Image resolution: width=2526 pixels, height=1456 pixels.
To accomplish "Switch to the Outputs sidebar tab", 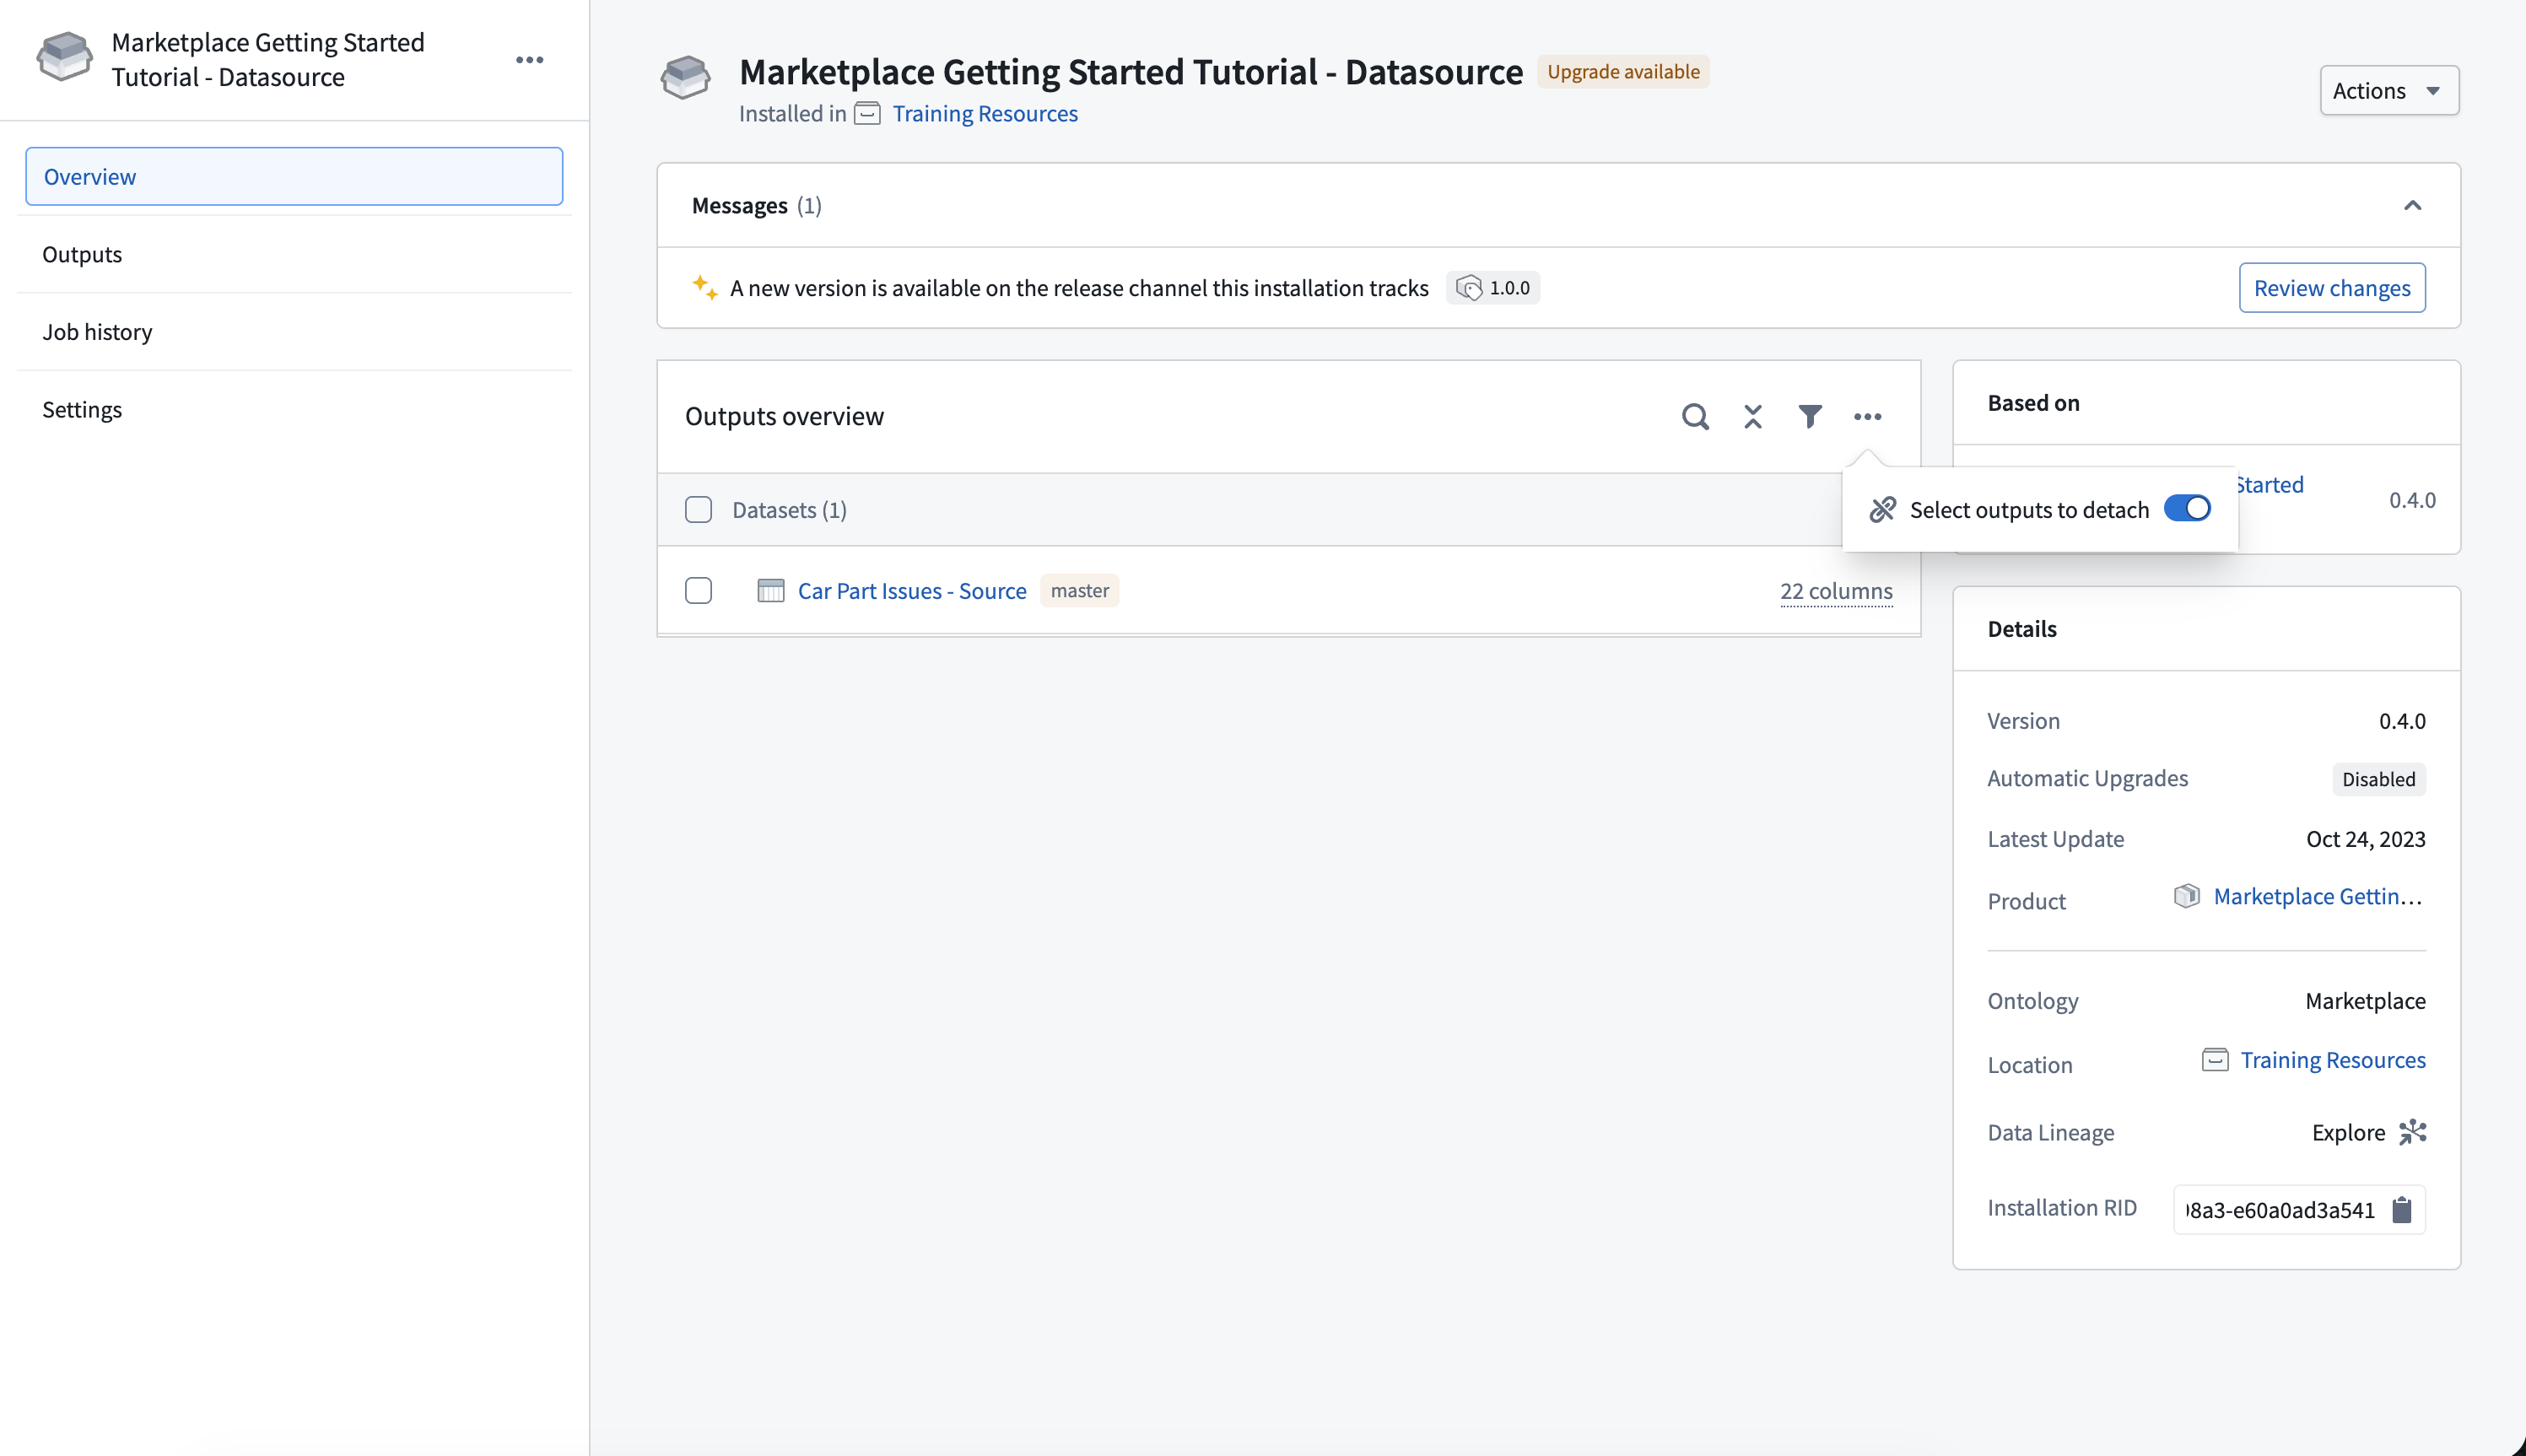I will [294, 254].
